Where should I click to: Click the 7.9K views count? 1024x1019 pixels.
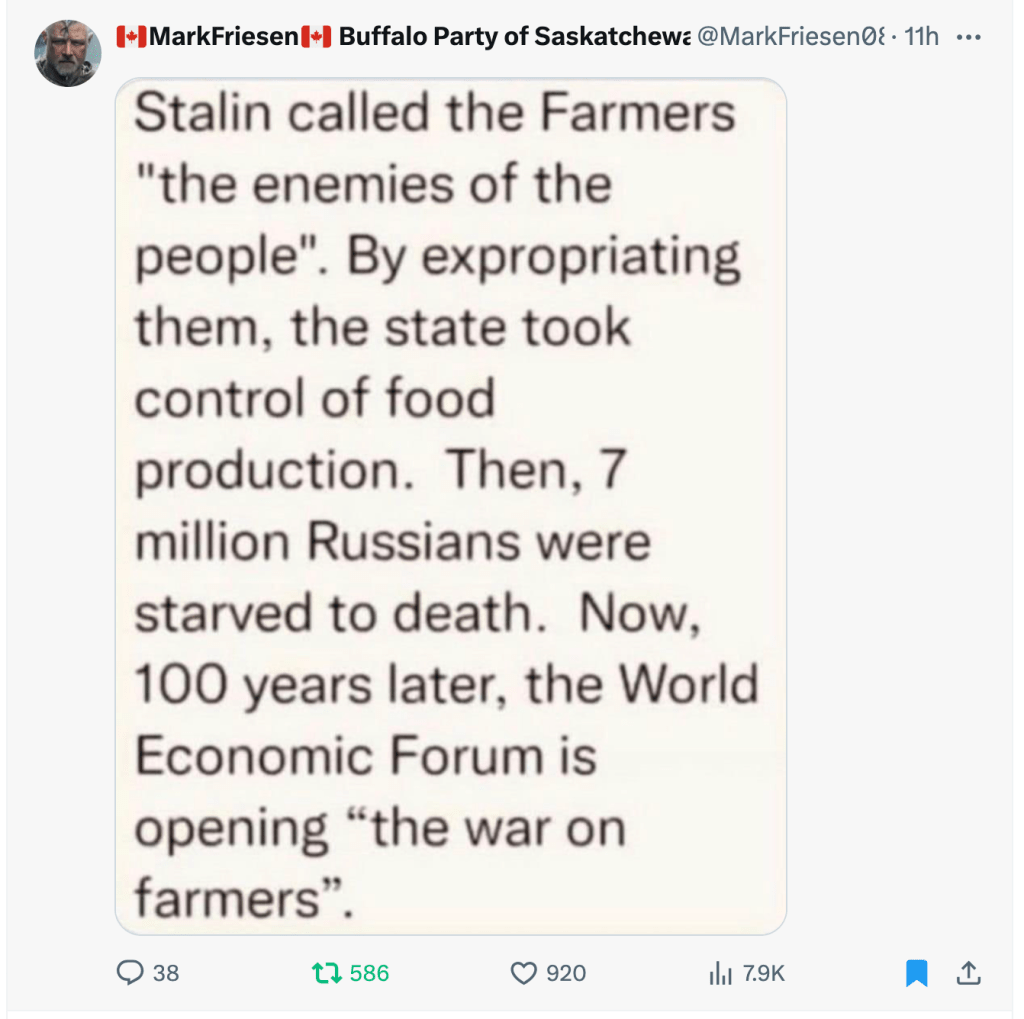[763, 972]
